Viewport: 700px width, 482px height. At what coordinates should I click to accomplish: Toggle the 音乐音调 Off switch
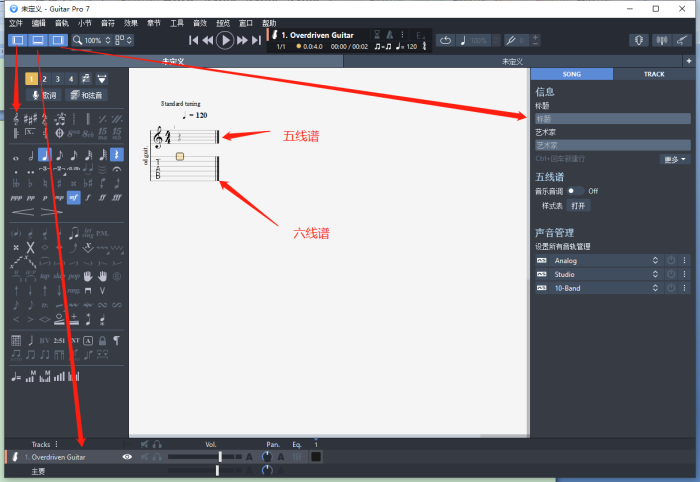[x=575, y=191]
